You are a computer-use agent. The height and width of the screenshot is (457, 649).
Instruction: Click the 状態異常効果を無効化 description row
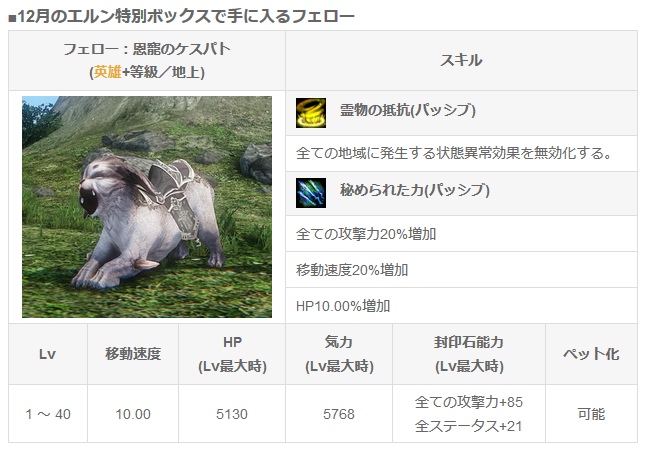pyautogui.click(x=462, y=154)
